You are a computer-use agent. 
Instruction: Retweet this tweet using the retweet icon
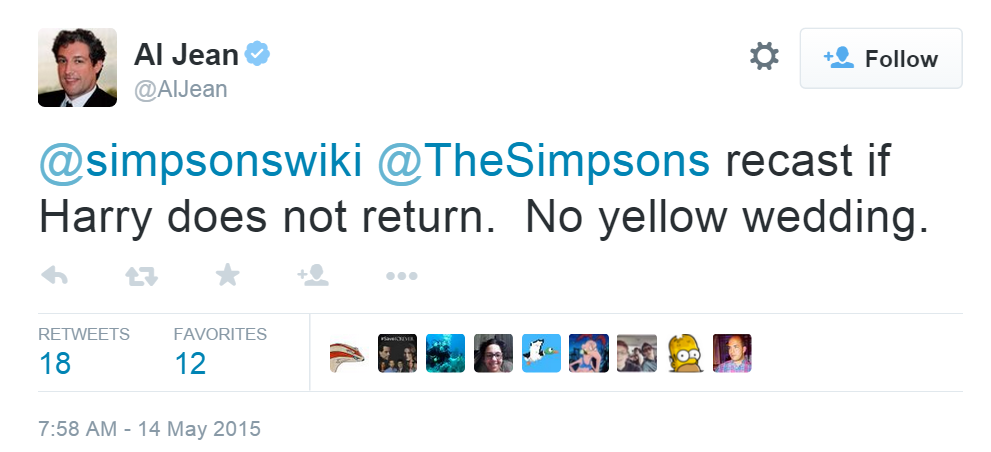point(141,276)
